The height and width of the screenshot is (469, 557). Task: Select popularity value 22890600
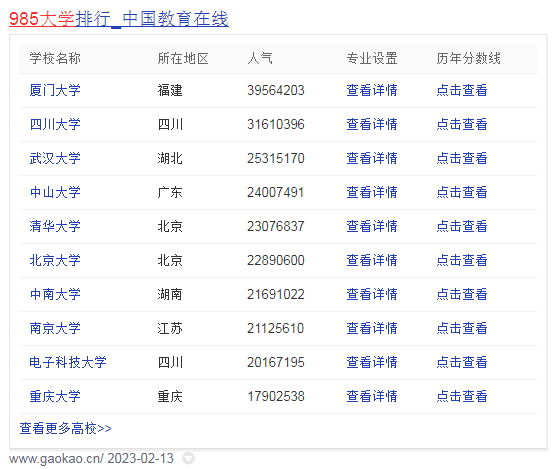click(276, 260)
